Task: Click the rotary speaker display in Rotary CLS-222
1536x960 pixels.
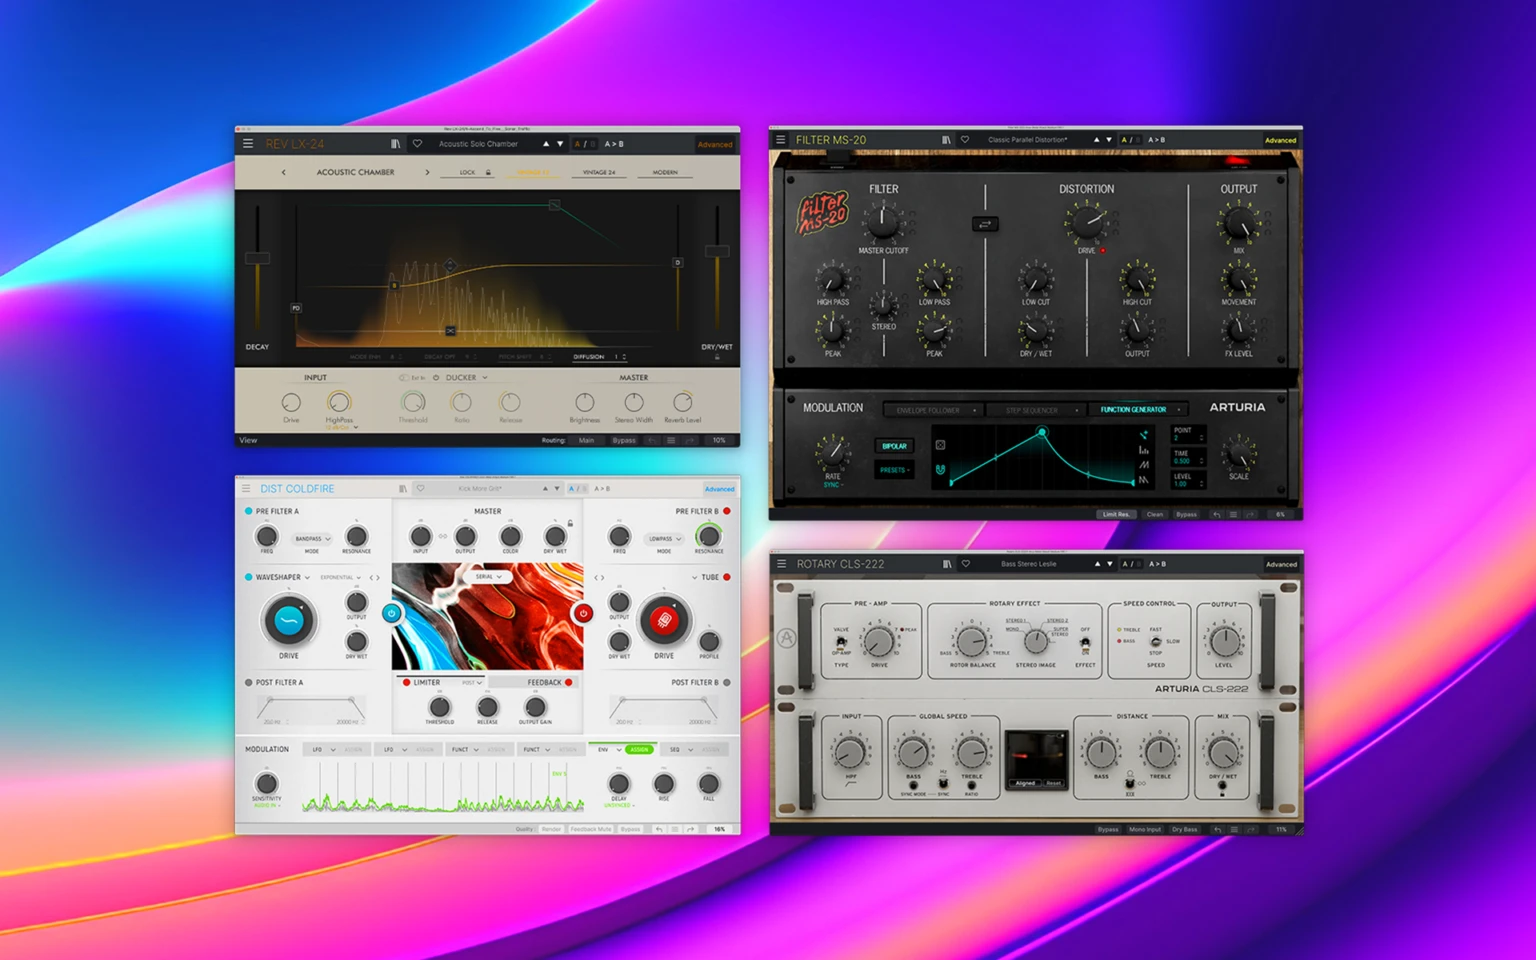Action: point(1036,759)
